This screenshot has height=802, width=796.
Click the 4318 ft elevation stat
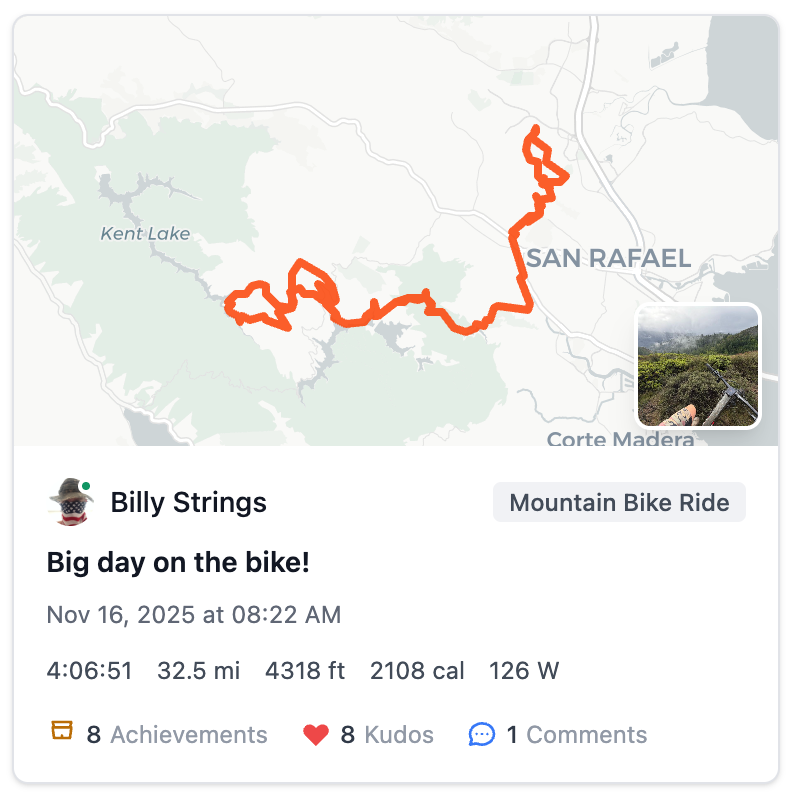[x=305, y=670]
